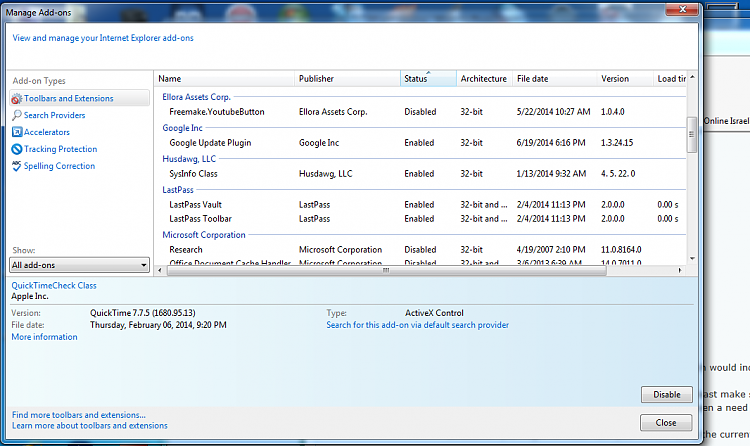Open the Search Providers add-on type
The height and width of the screenshot is (446, 750).
pos(55,115)
